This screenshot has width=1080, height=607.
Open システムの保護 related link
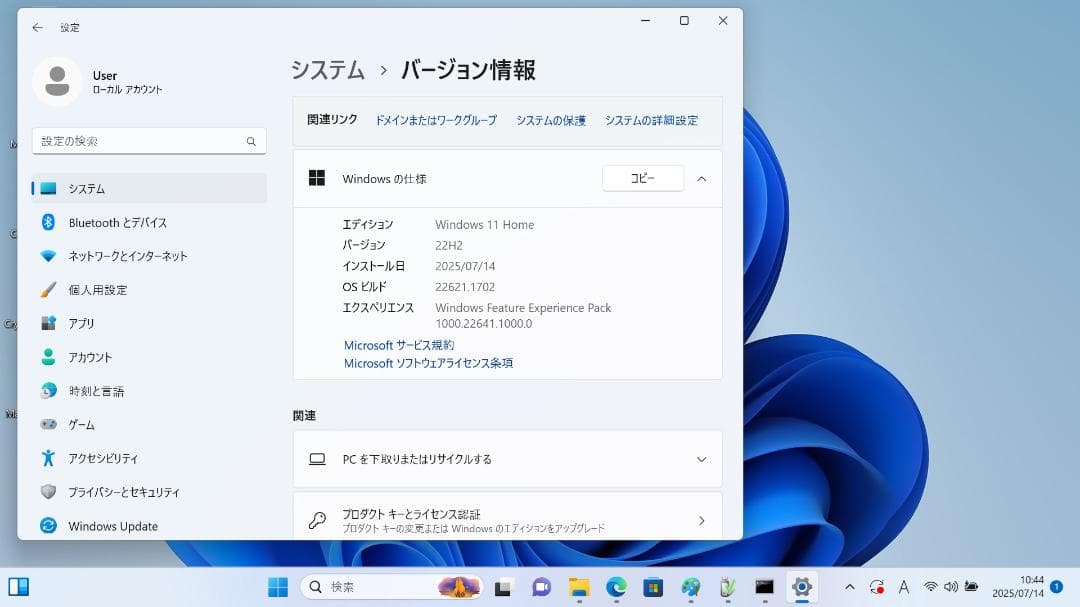[549, 118]
